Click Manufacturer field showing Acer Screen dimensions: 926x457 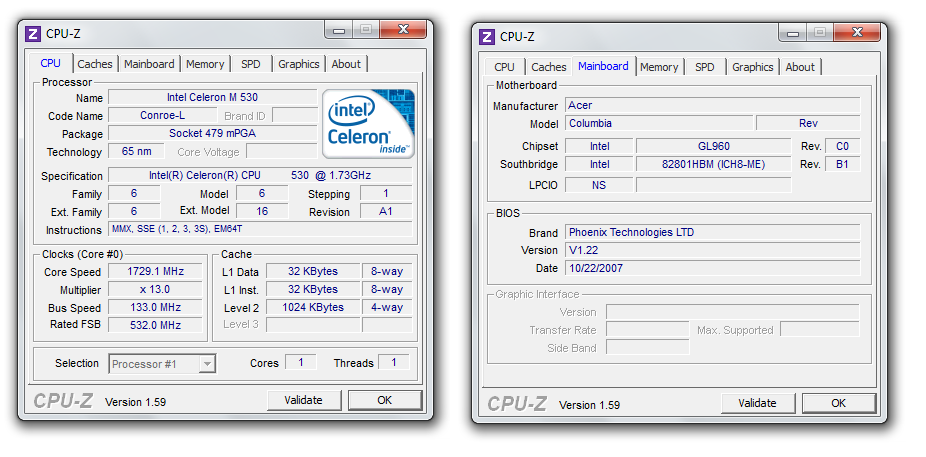[713, 106]
